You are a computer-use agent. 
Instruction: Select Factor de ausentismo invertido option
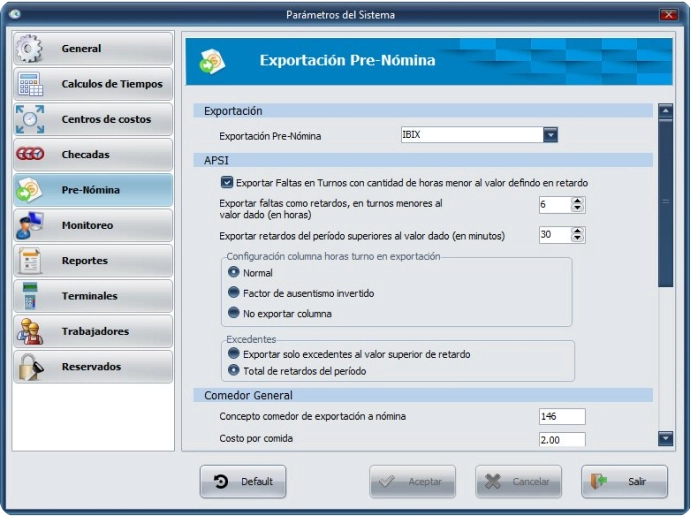(234, 293)
